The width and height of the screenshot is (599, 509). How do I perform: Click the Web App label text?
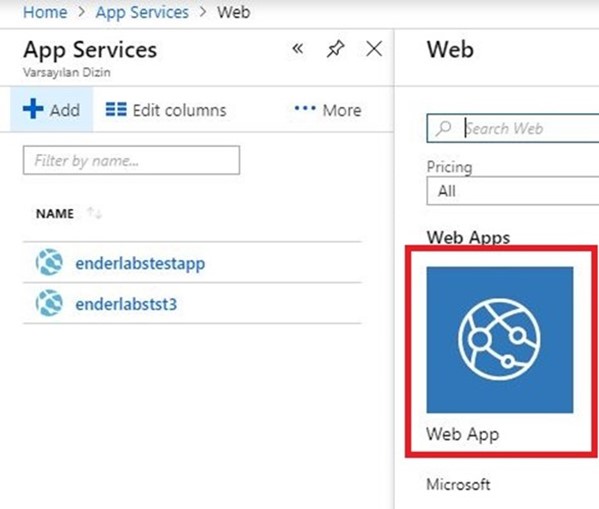click(x=463, y=434)
